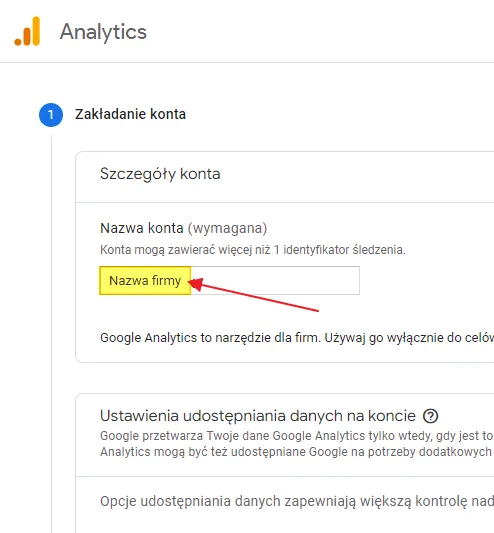
Task: Click the Analytics product name text
Action: click(x=103, y=32)
